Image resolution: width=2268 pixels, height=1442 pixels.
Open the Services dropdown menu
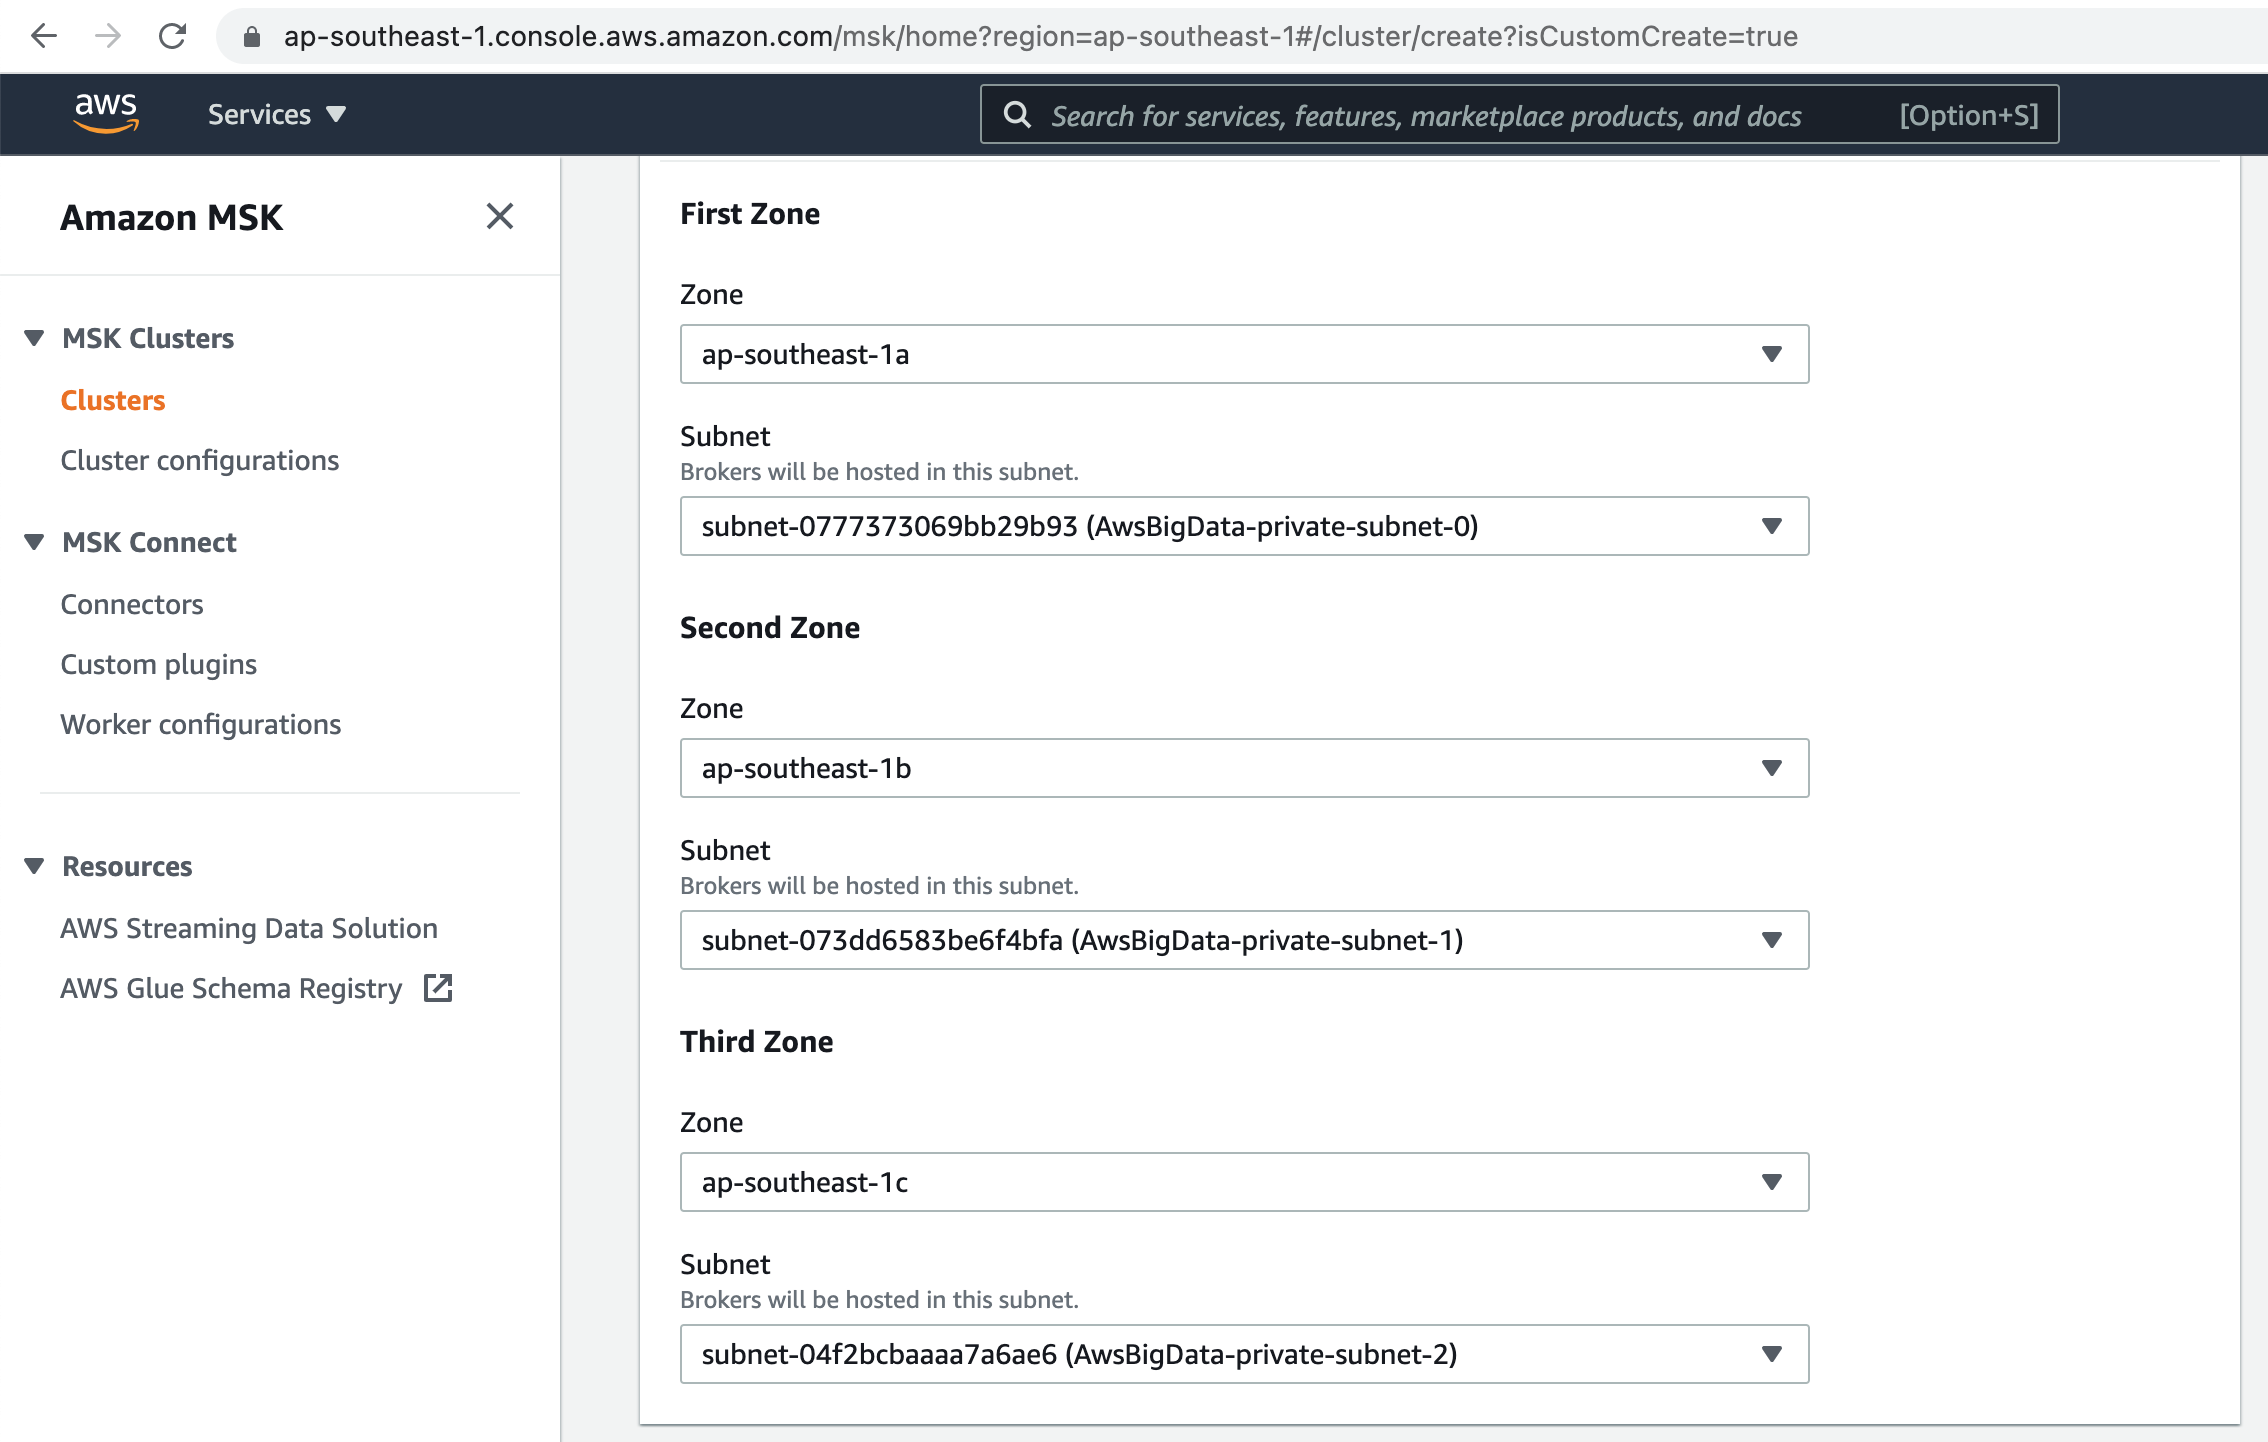(277, 115)
